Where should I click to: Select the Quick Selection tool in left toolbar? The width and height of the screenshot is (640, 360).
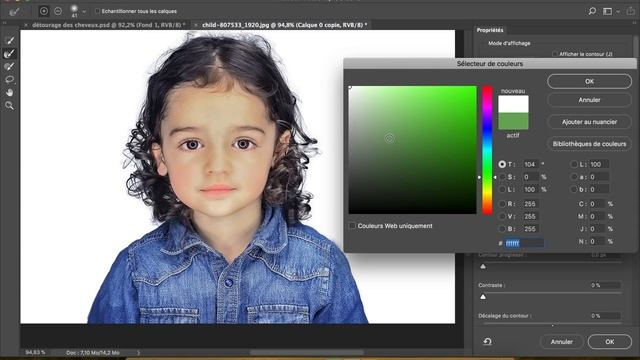[x=9, y=40]
